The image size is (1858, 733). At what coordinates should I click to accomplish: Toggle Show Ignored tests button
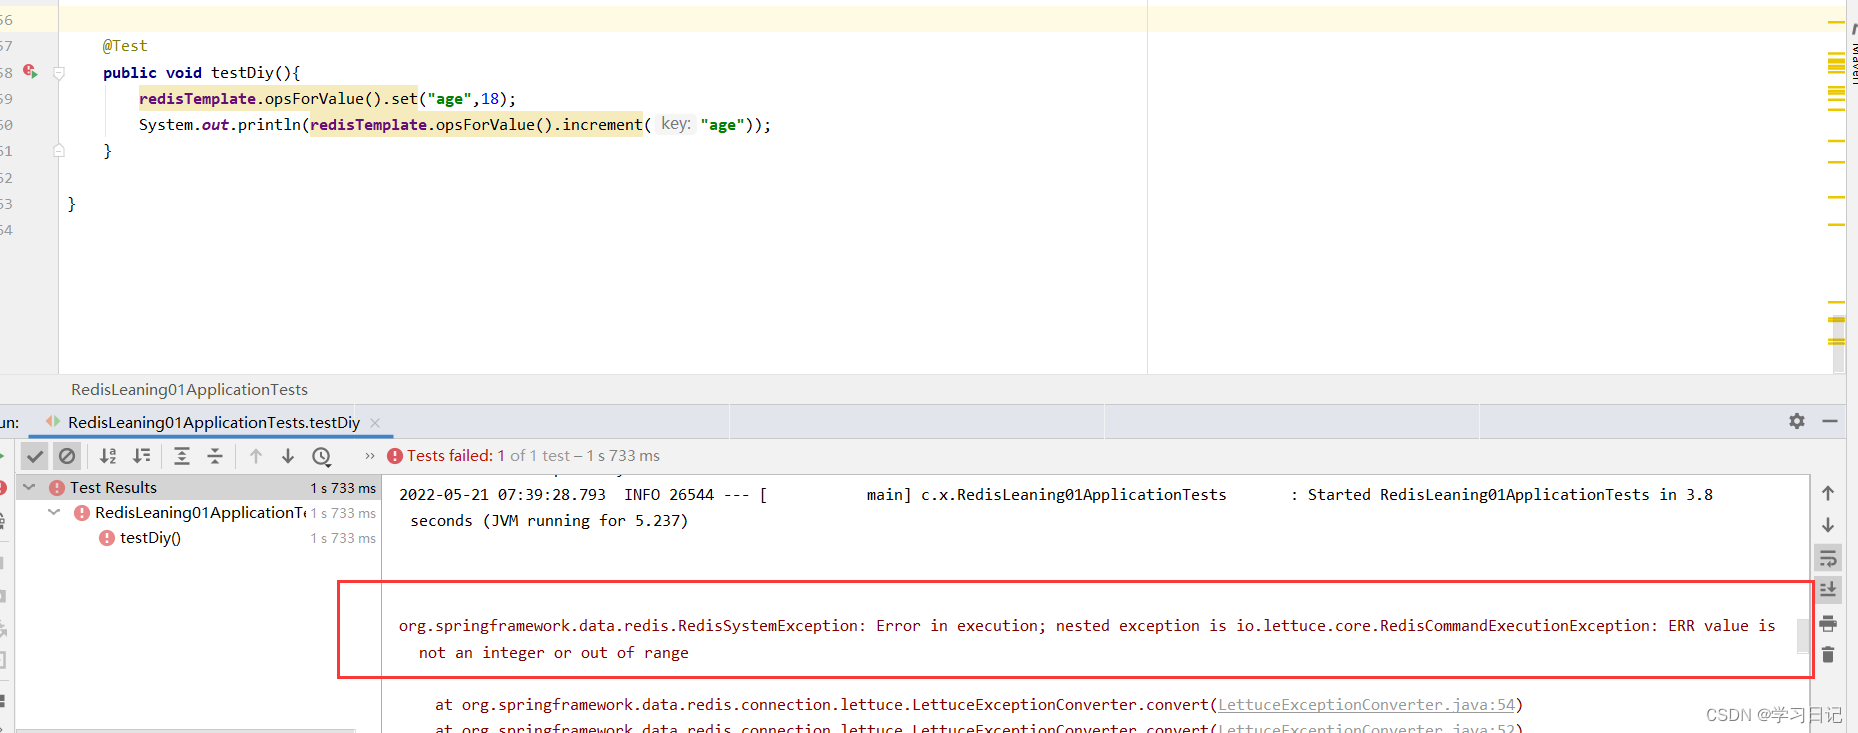[67, 456]
